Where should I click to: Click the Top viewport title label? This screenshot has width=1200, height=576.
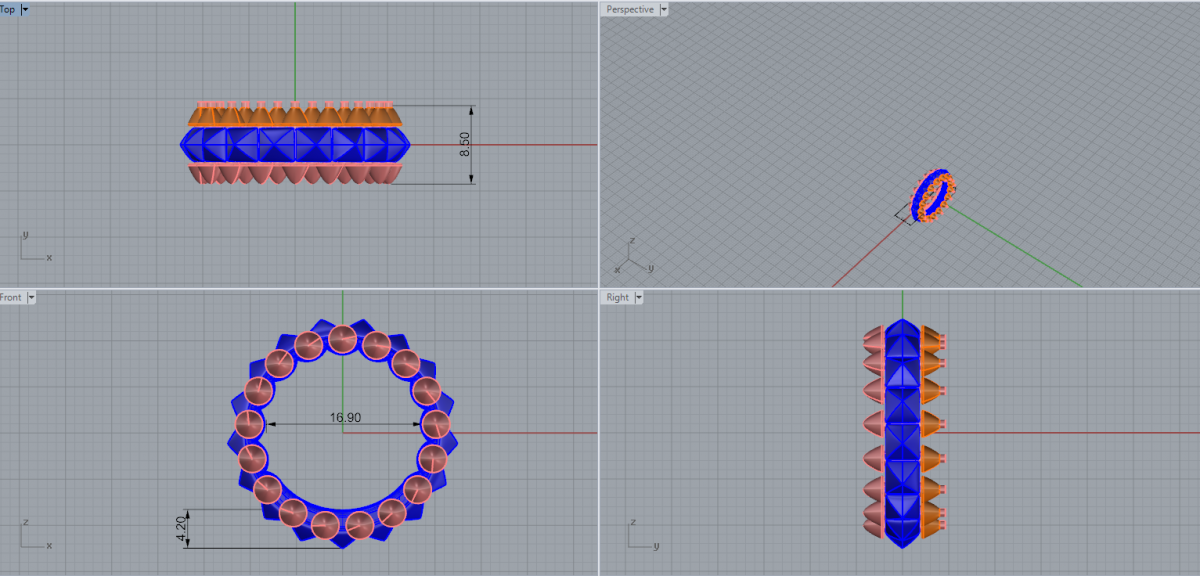[8, 9]
